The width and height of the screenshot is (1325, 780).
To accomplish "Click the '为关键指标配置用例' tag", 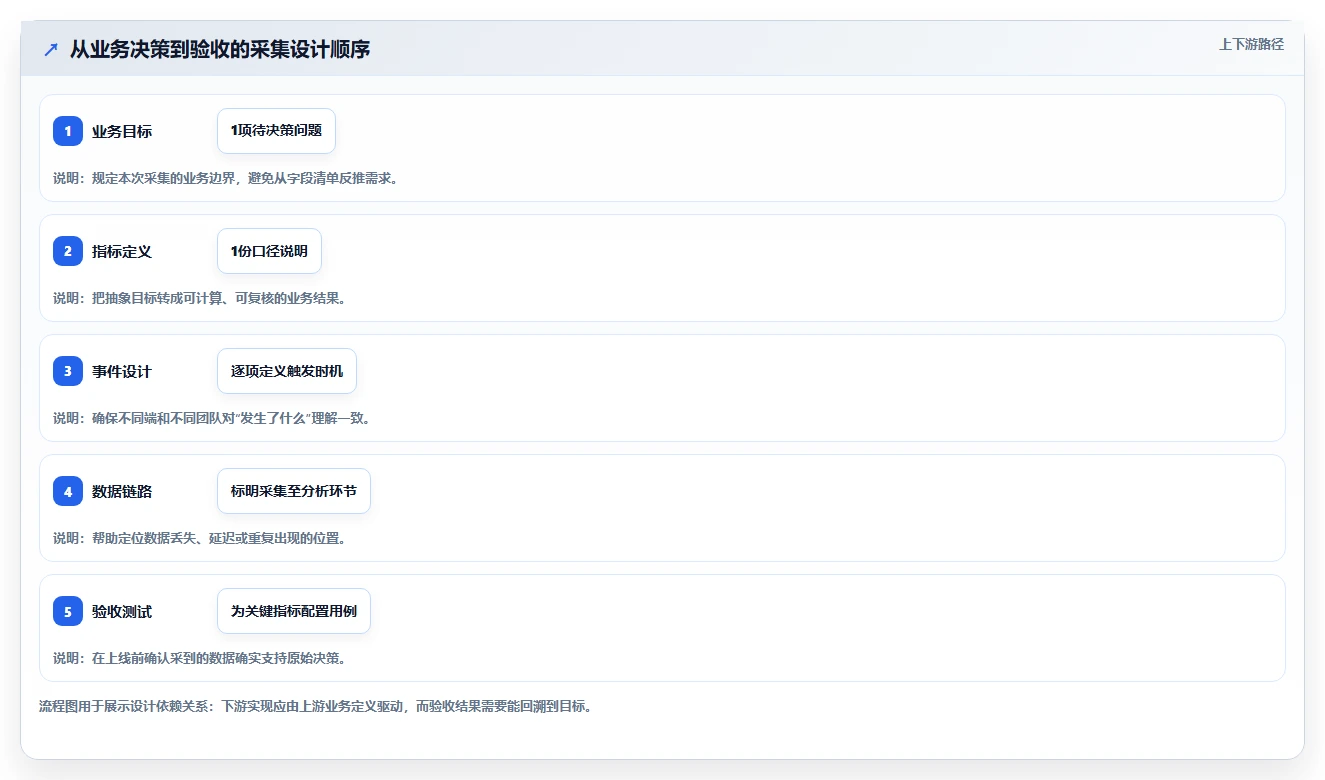I will [x=294, y=611].
